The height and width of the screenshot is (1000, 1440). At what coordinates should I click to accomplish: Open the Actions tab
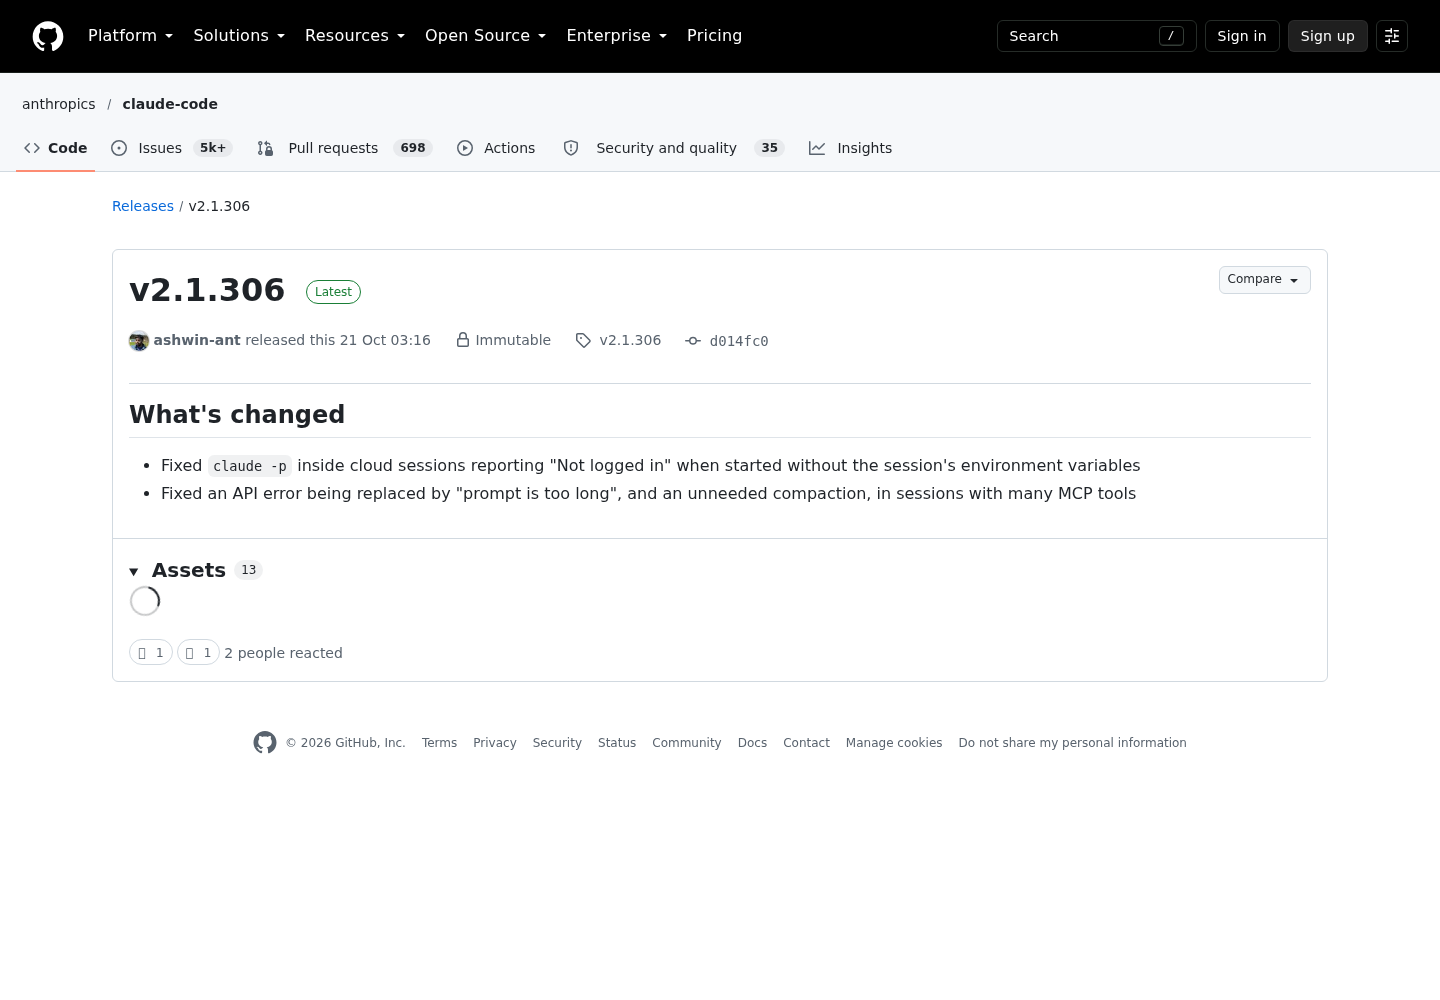click(x=496, y=148)
